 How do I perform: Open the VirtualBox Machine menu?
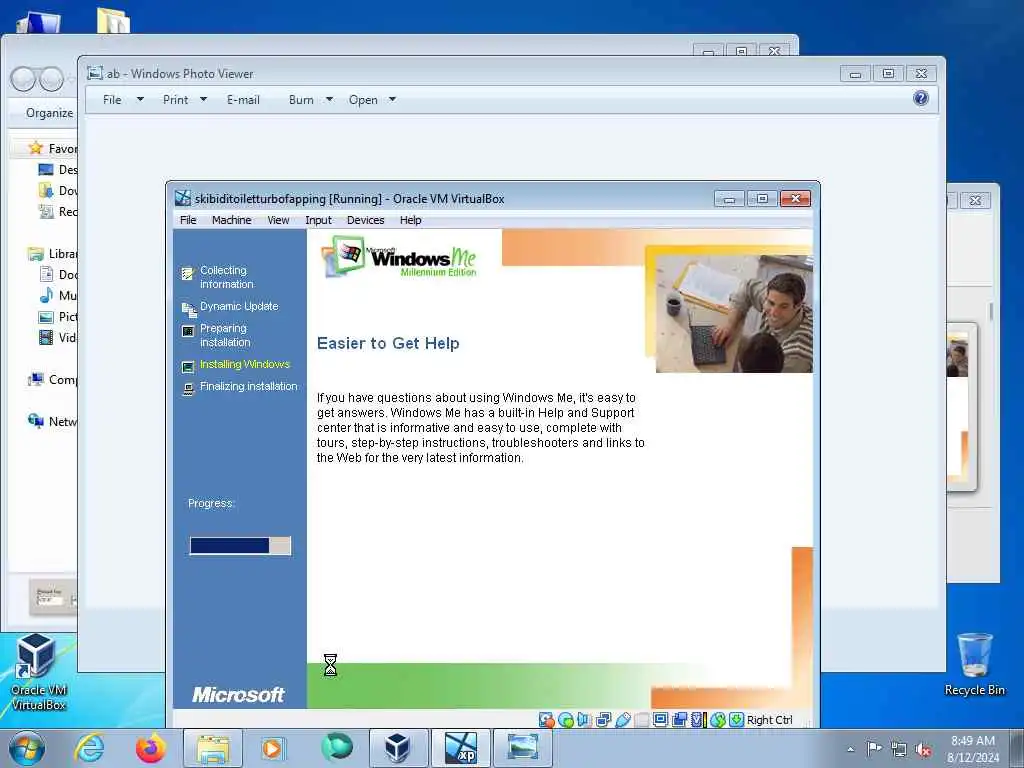click(x=231, y=220)
